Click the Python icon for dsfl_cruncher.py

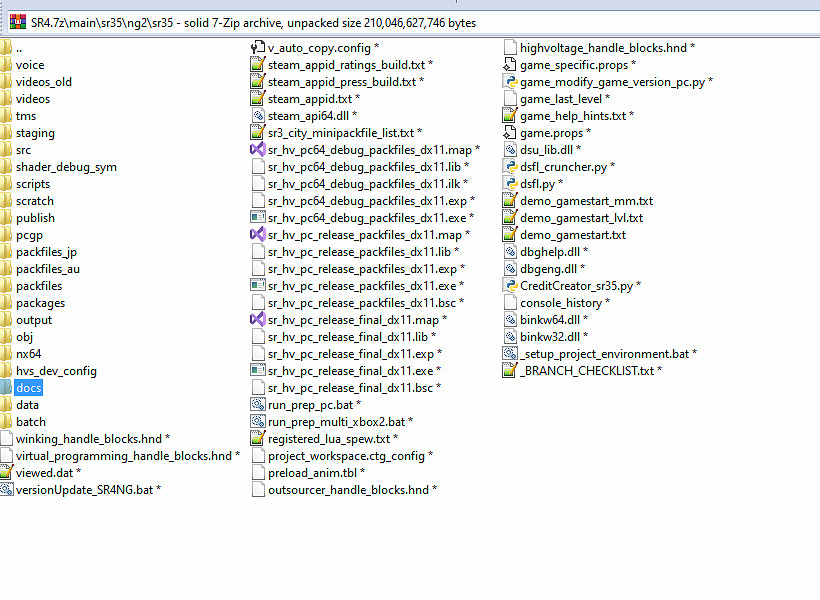(510, 167)
